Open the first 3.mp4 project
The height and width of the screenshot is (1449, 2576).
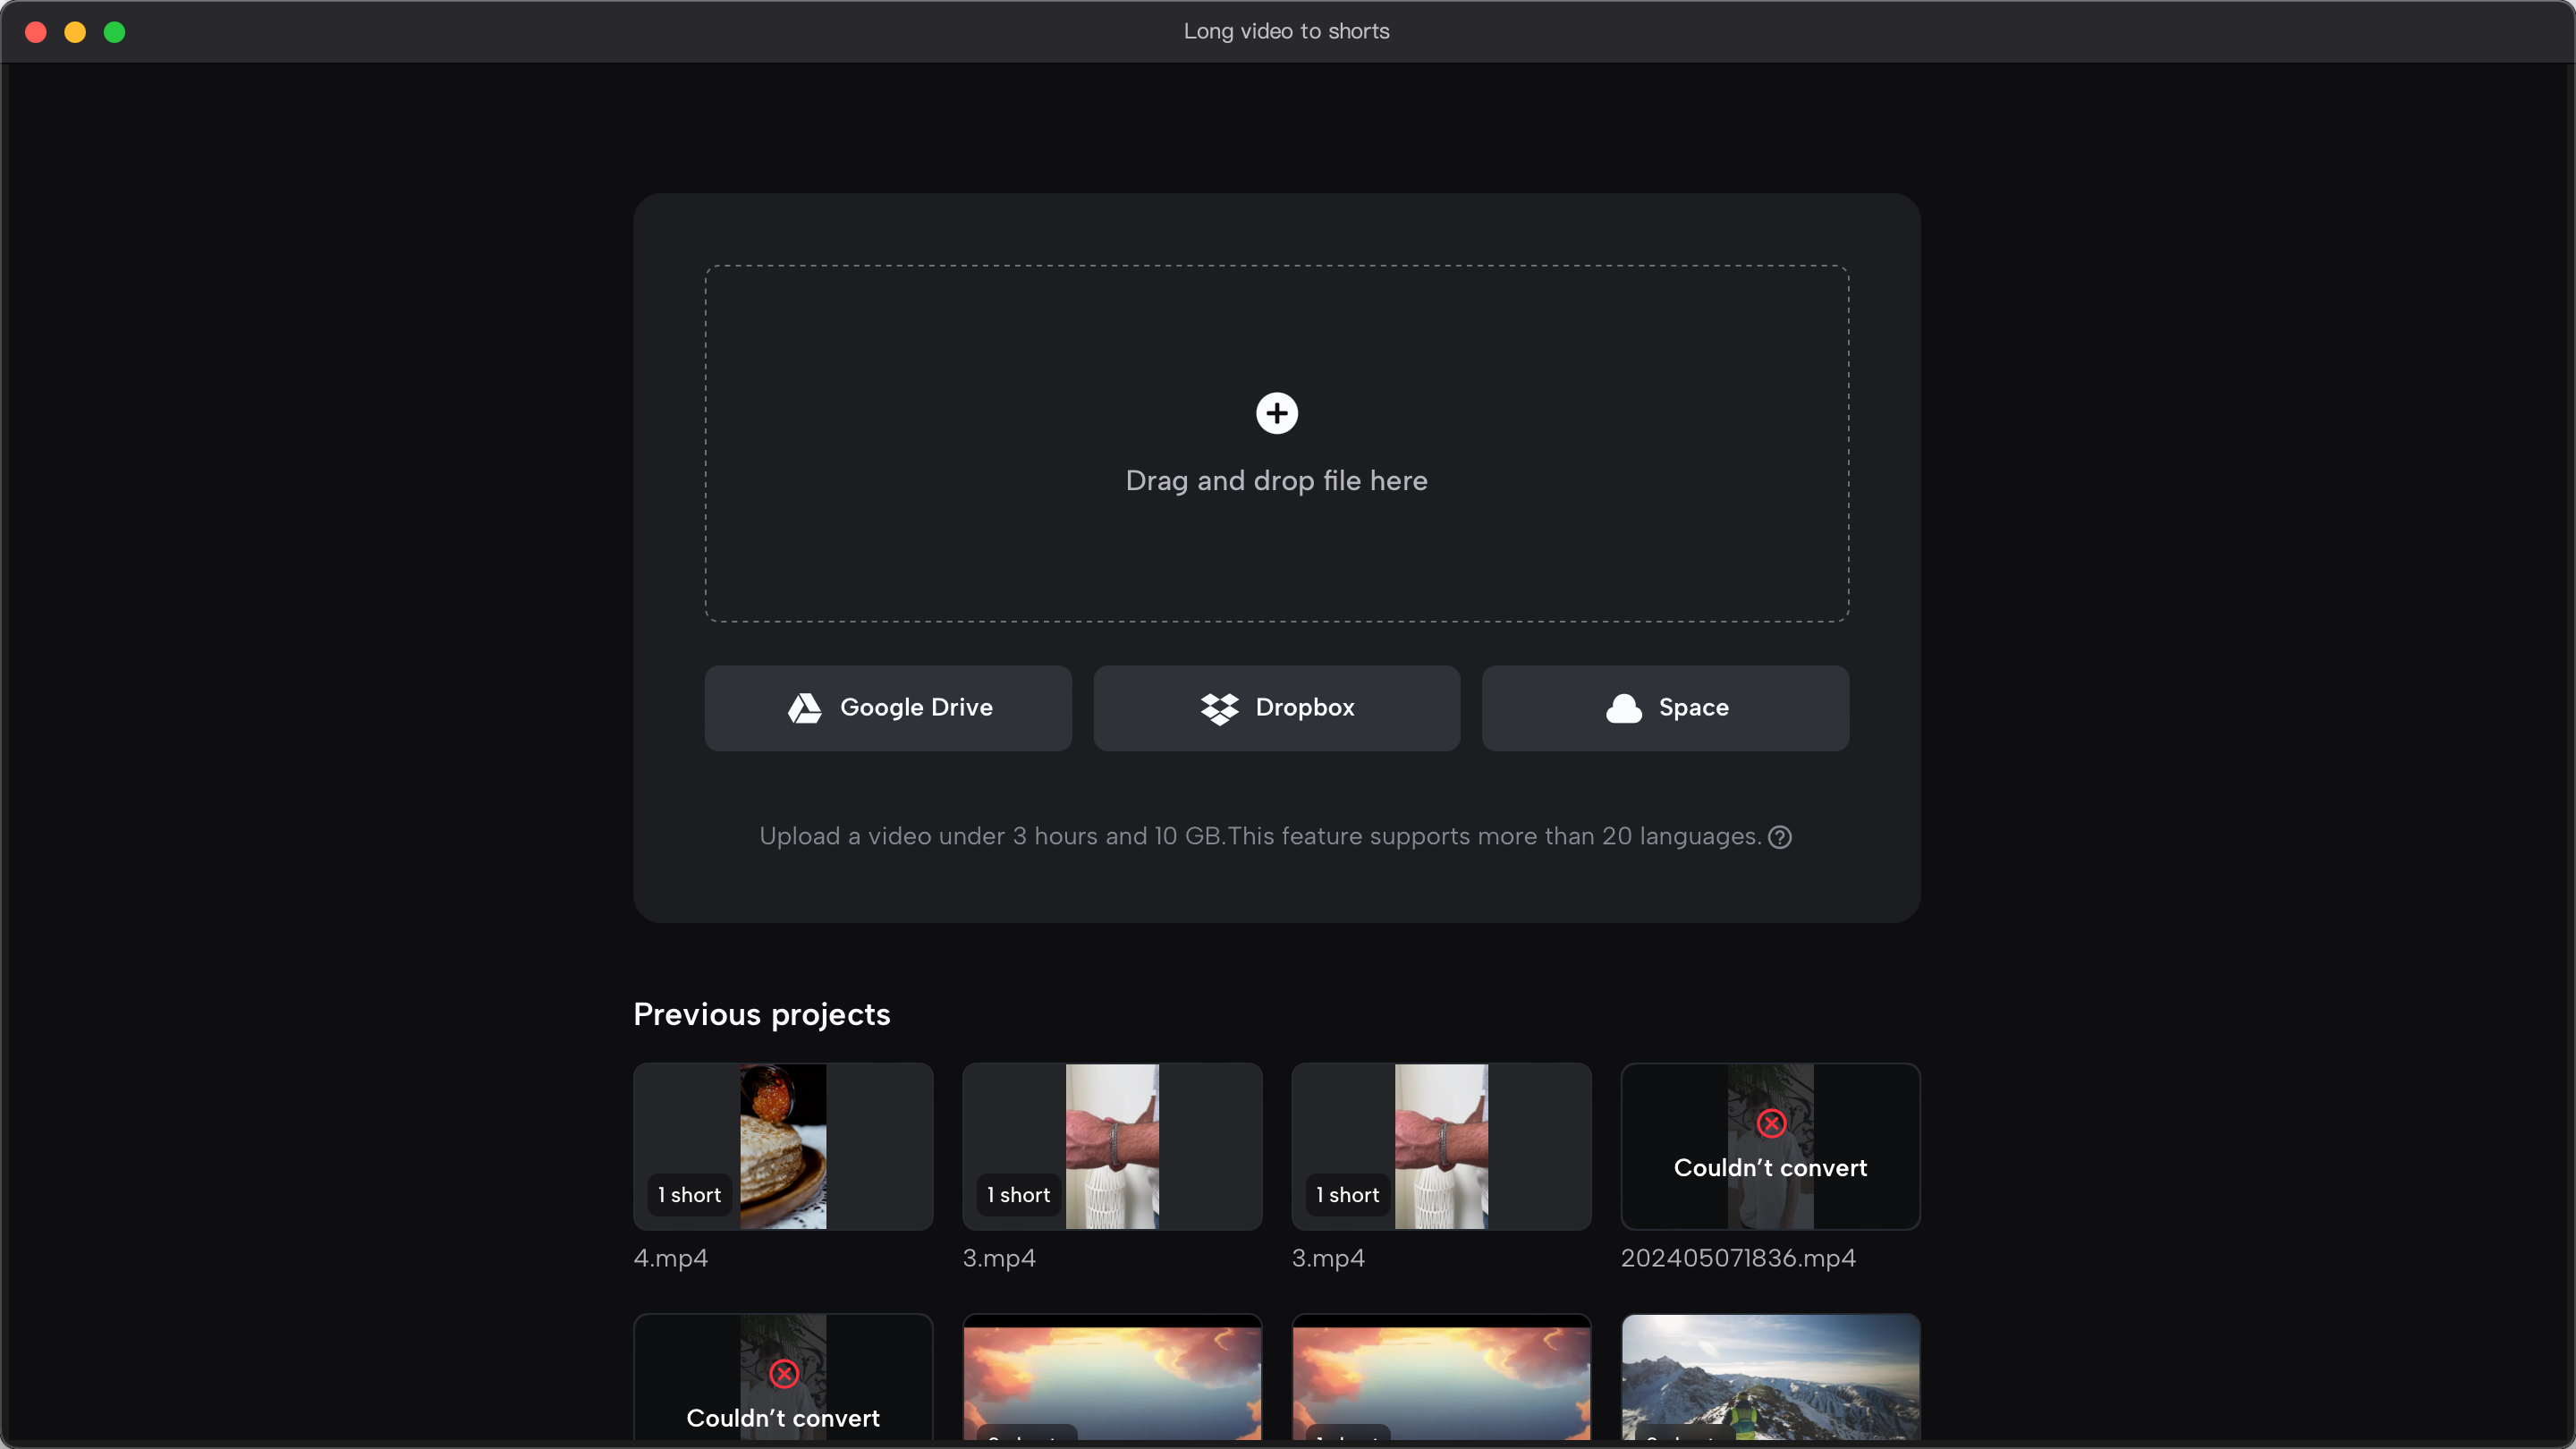[1111, 1146]
